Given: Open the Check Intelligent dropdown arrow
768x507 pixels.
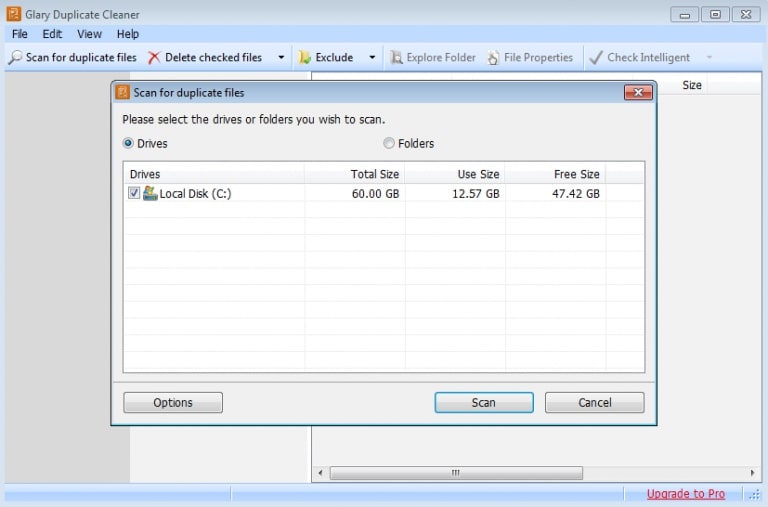Looking at the screenshot, I should [710, 58].
